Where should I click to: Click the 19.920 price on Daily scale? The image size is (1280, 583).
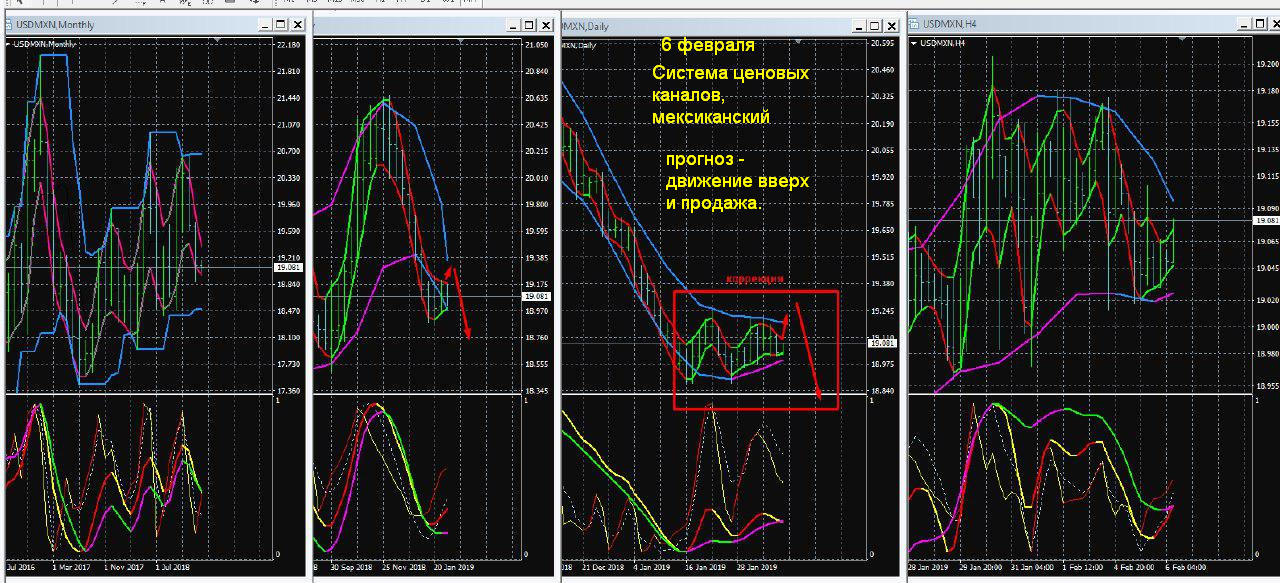(882, 177)
